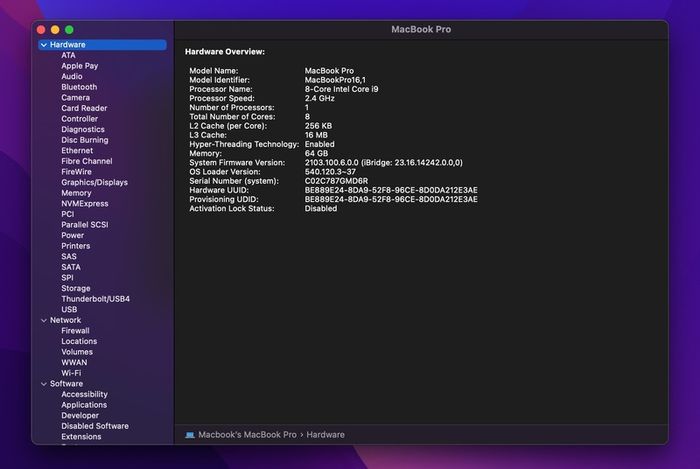Select Bluetooth in the sidebar
The width and height of the screenshot is (700, 469).
click(x=79, y=87)
